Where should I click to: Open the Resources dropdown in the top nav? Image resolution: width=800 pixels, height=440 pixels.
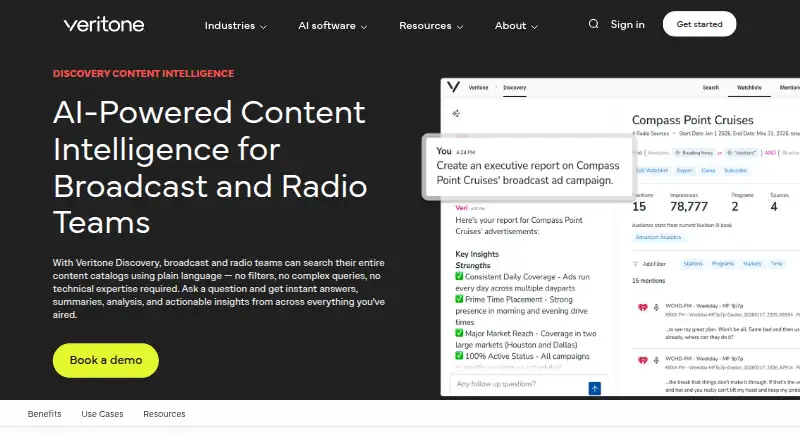click(x=431, y=26)
